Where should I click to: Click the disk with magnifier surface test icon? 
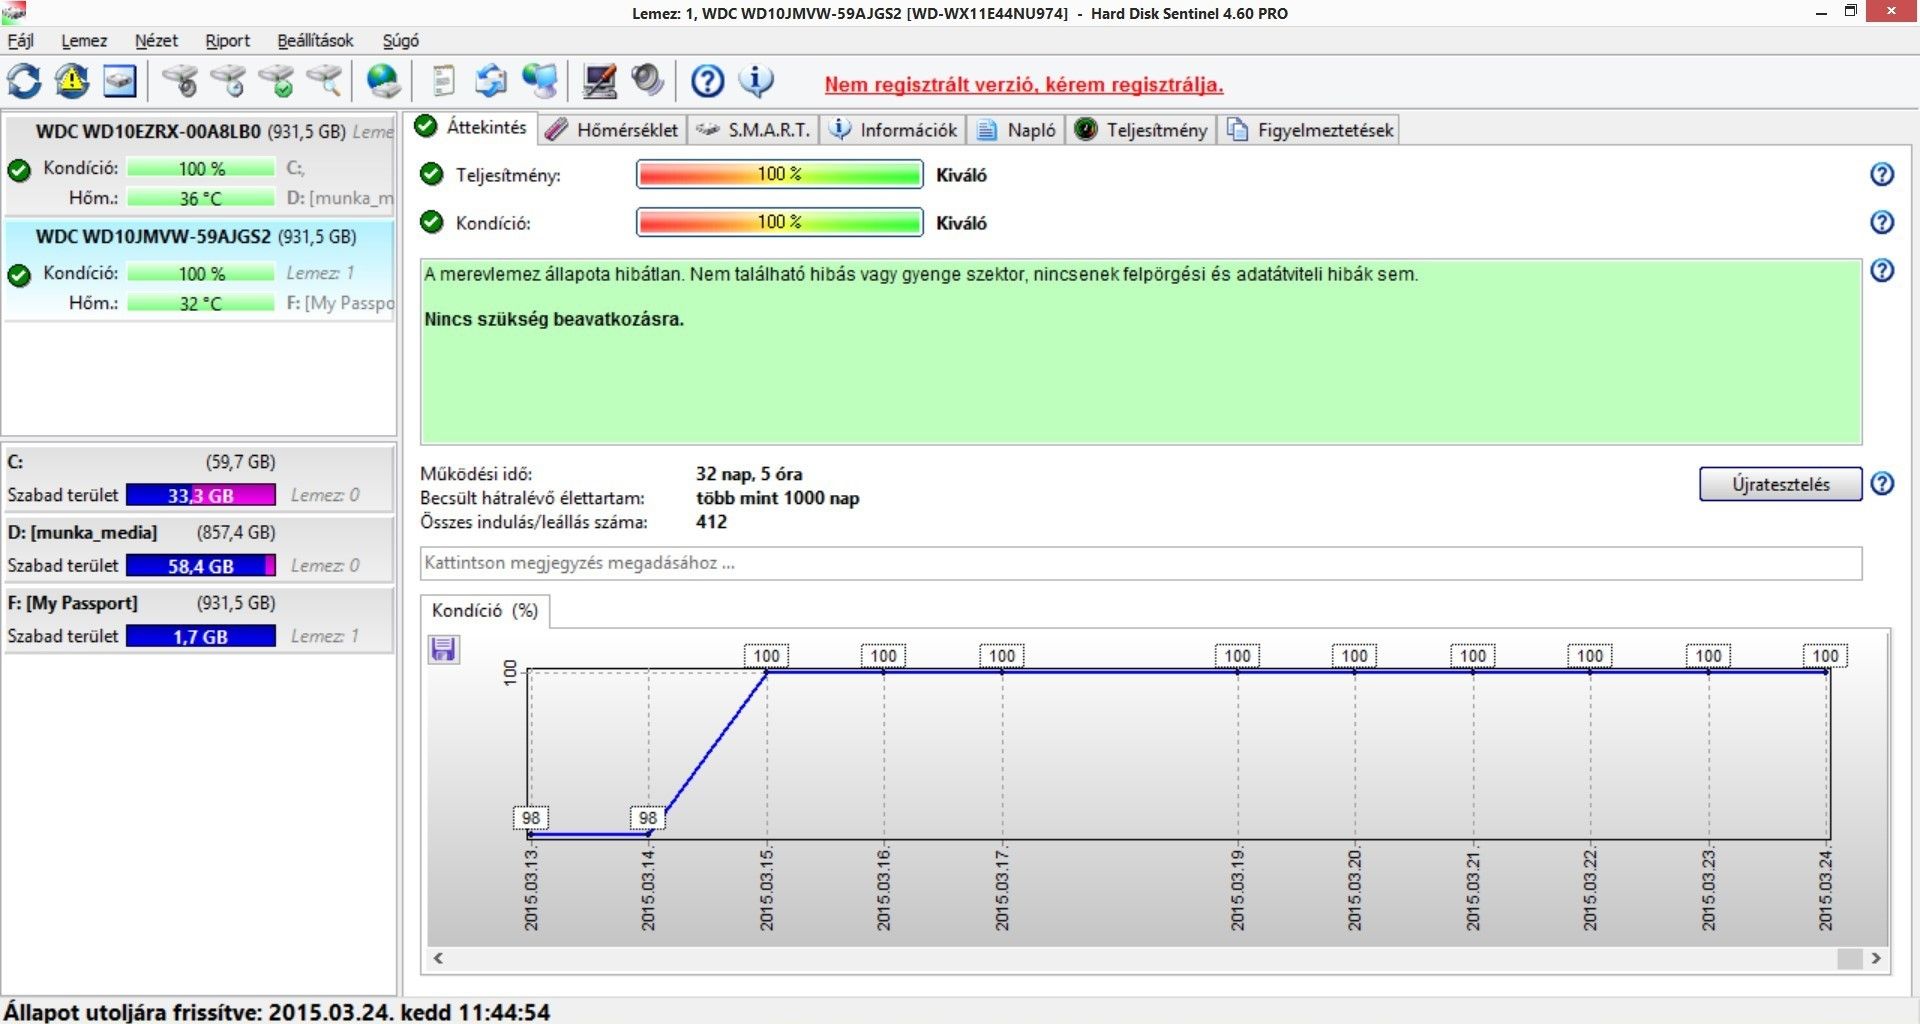(324, 81)
